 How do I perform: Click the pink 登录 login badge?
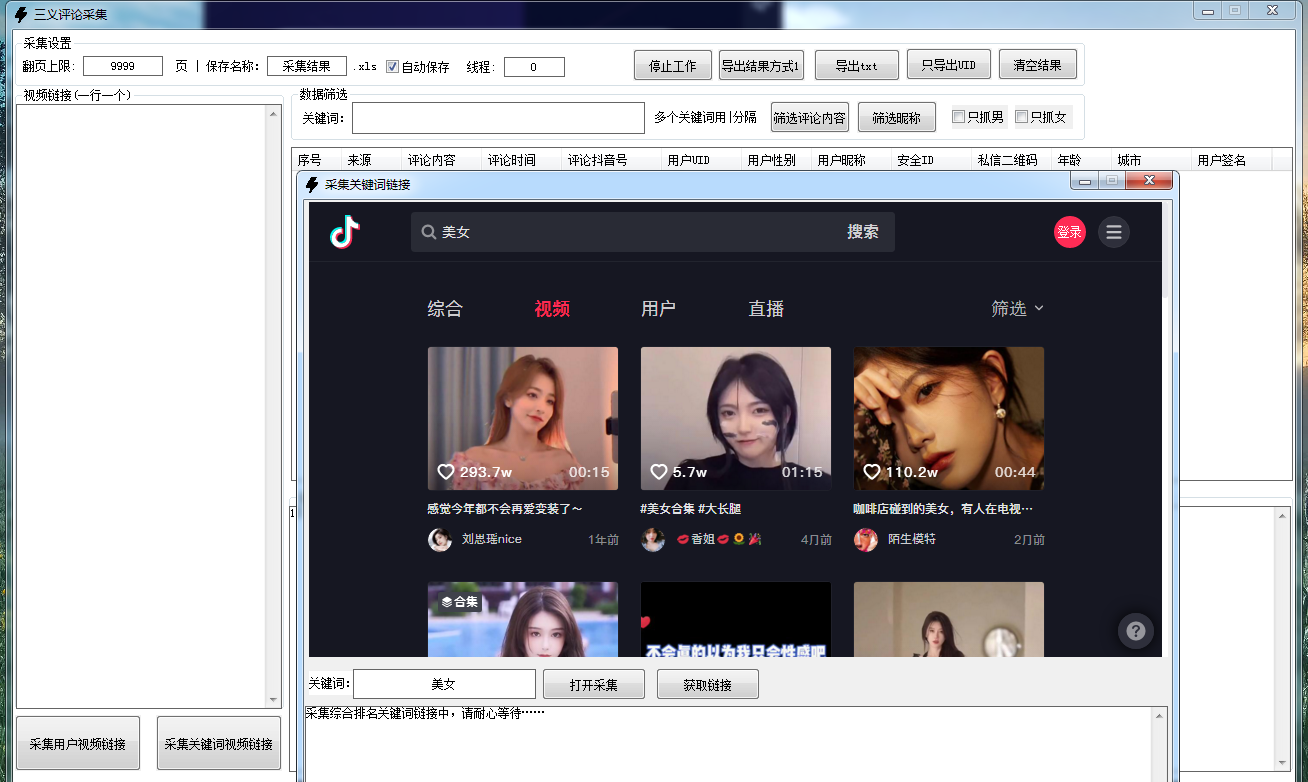(x=1069, y=231)
